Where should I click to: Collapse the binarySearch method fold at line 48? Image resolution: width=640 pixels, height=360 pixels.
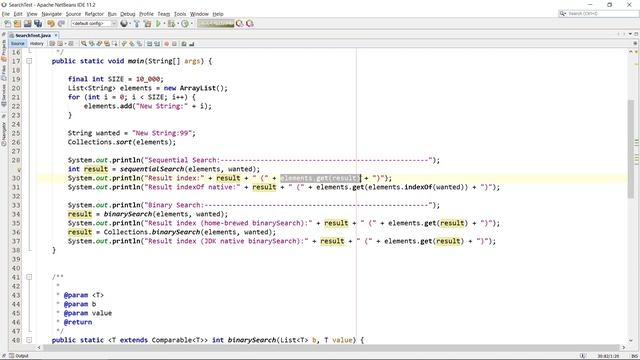[x=29, y=340]
